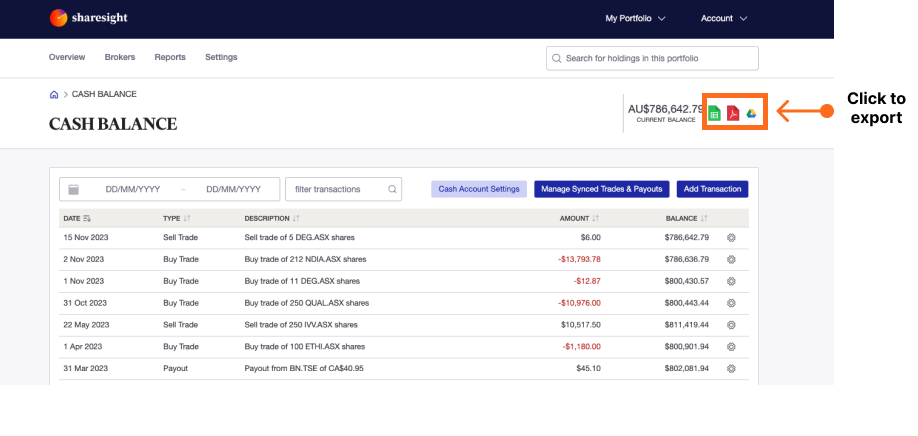Sort transactions by Balance column
The width and height of the screenshot is (918, 436).
[687, 218]
